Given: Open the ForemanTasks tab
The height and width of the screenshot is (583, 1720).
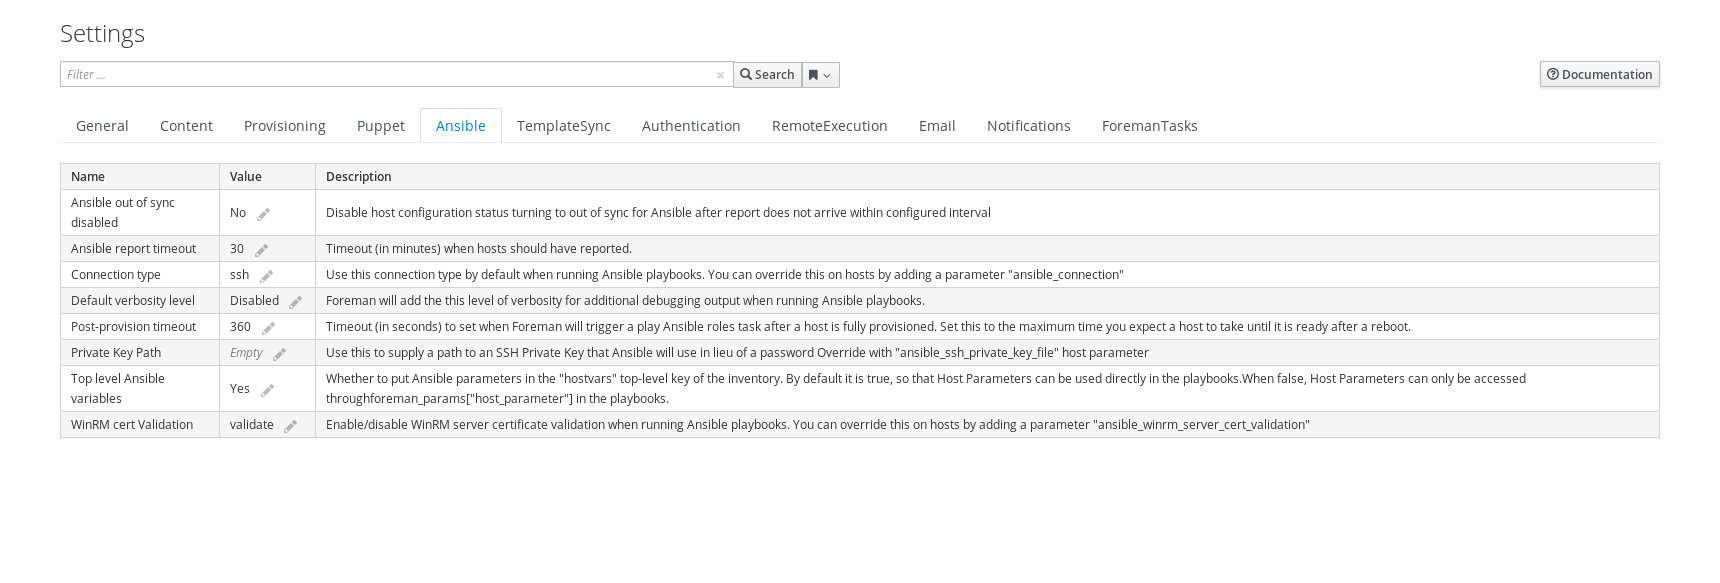Looking at the screenshot, I should pos(1150,126).
